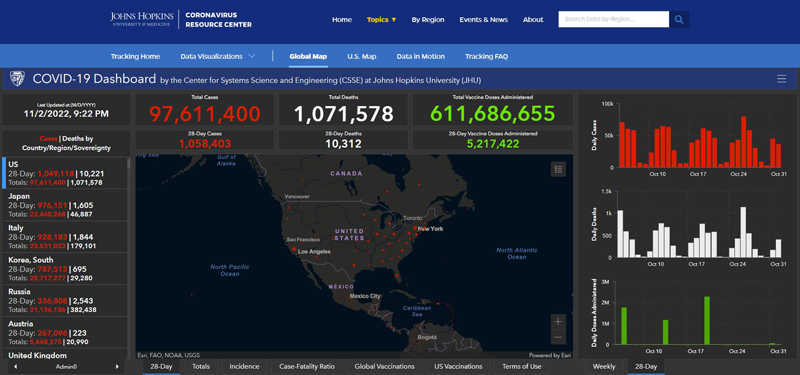Switch to the Incidence map tab
800x375 pixels.
(244, 366)
